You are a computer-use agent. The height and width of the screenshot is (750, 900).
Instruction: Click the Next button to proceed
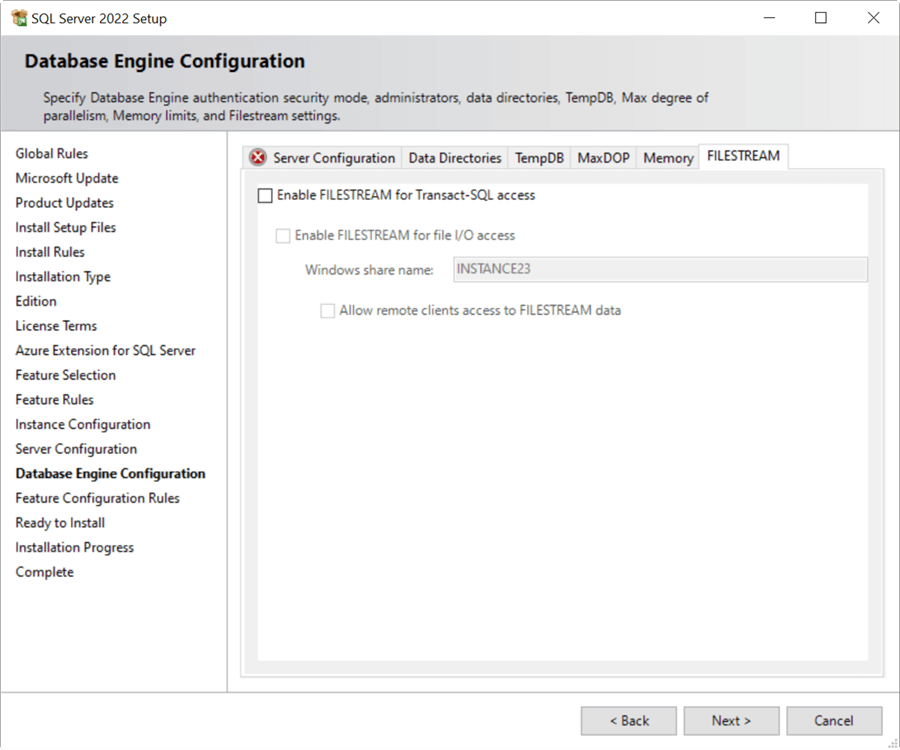731,720
